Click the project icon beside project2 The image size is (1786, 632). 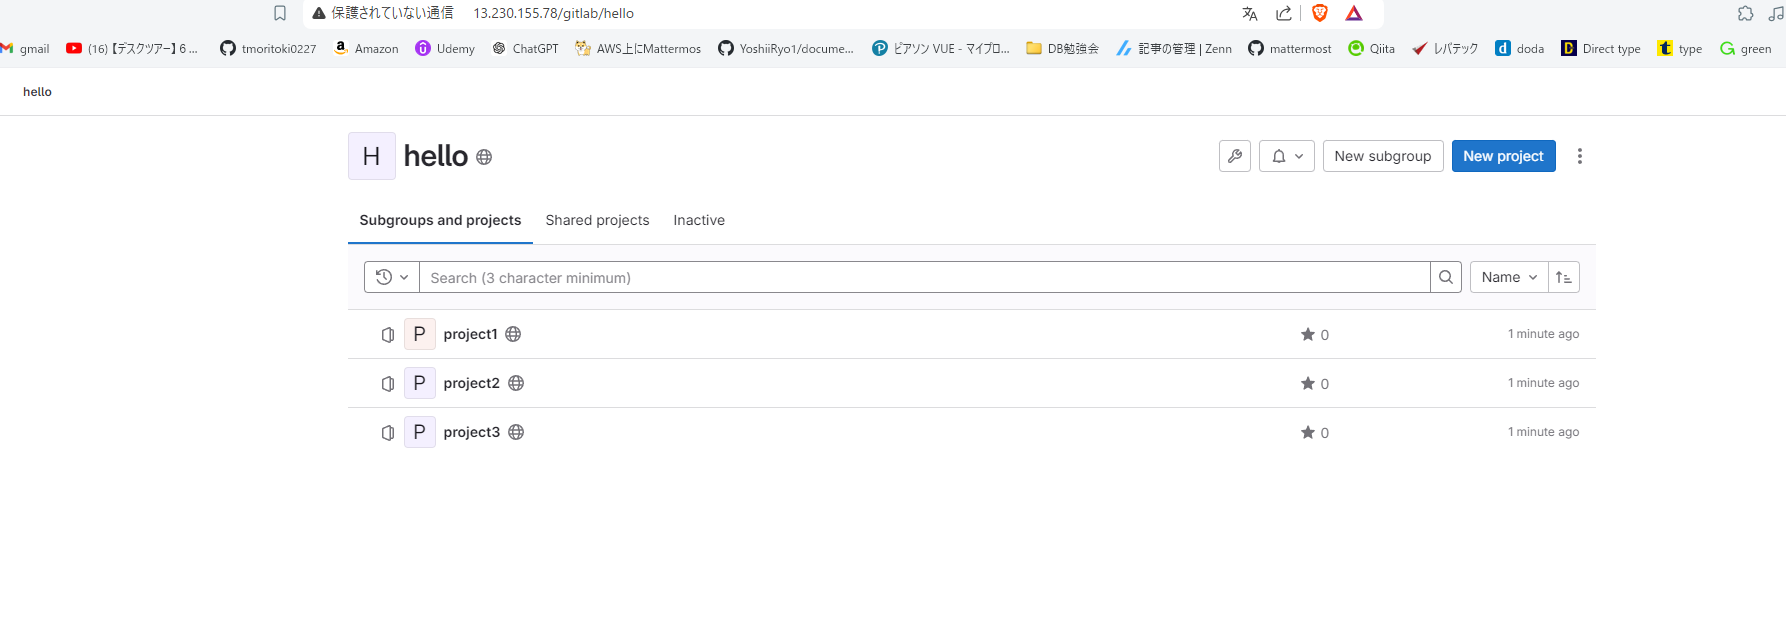pyautogui.click(x=388, y=384)
